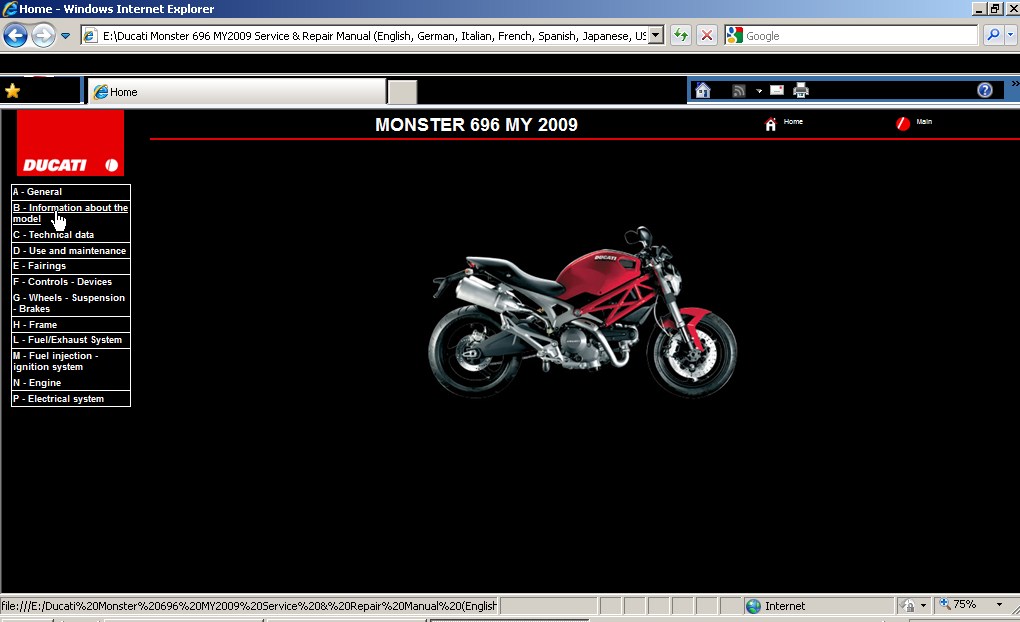
Task: Open the recent pages dropdown arrow
Action: 66,36
